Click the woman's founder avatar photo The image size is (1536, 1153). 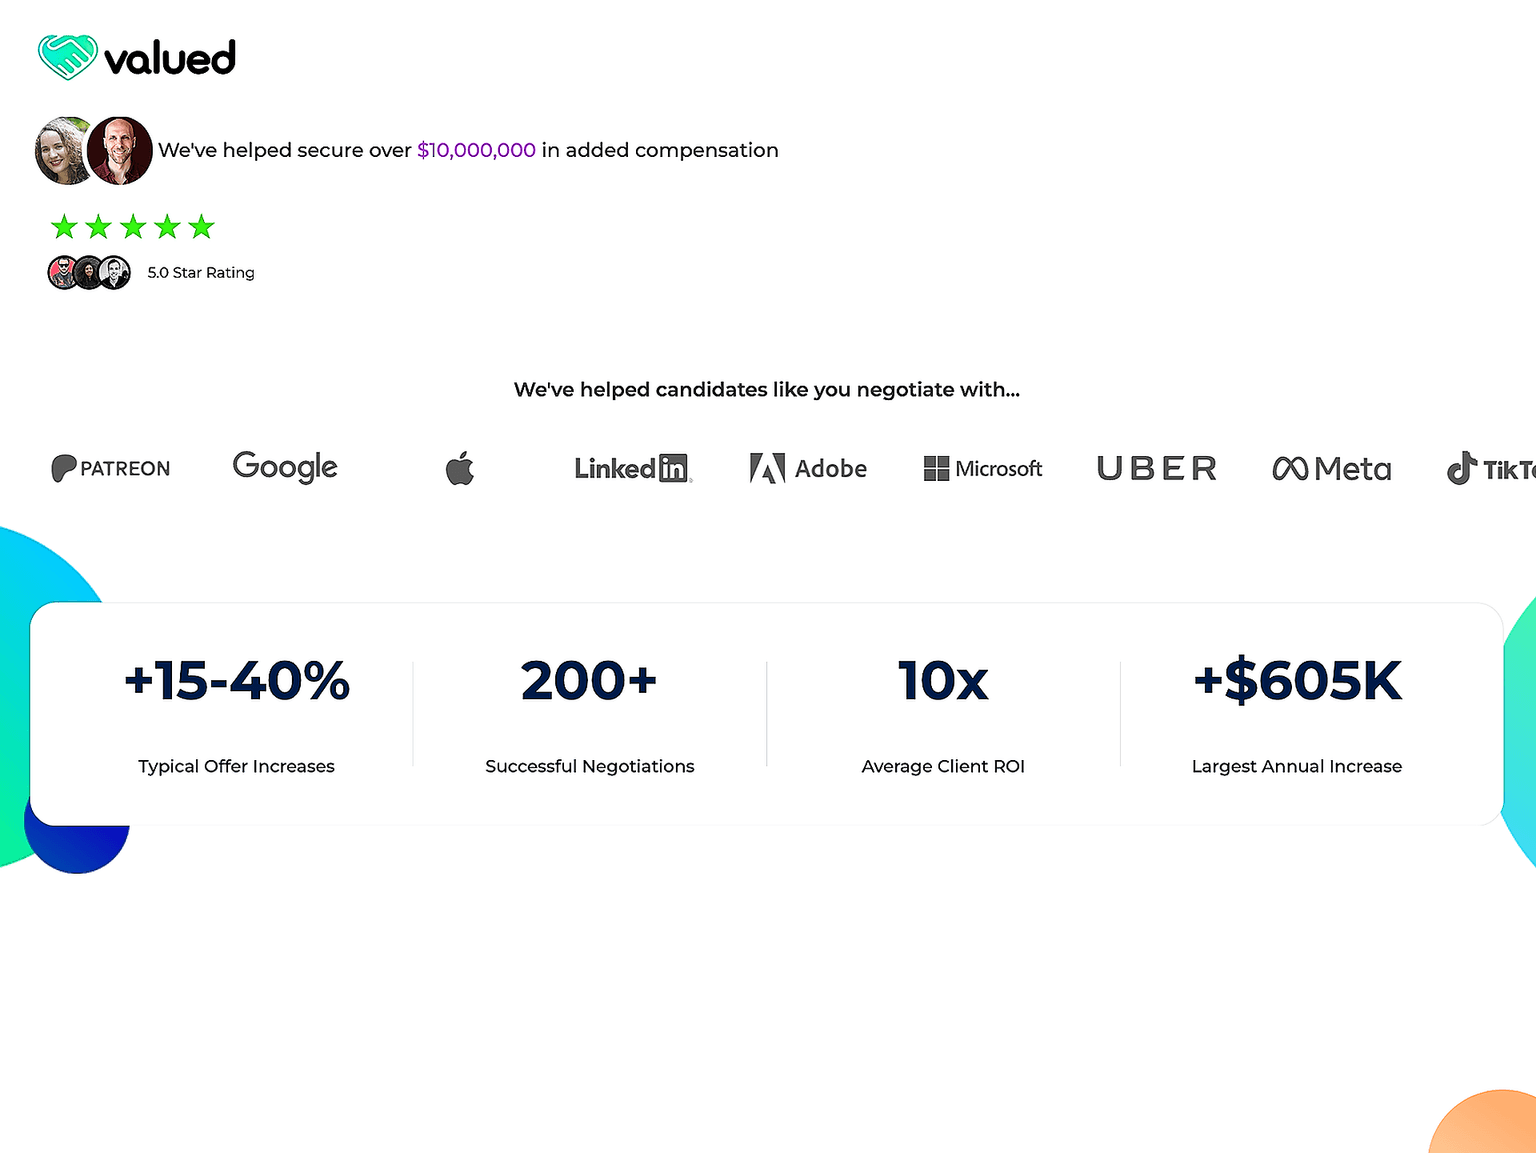(62, 151)
